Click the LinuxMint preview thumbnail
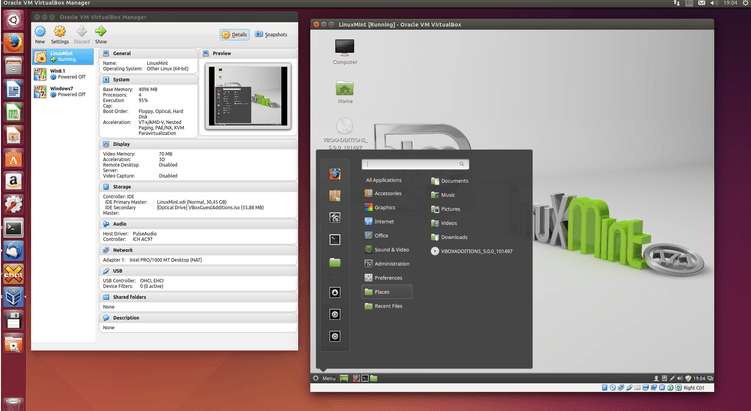The image size is (751, 411). pyautogui.click(x=248, y=96)
